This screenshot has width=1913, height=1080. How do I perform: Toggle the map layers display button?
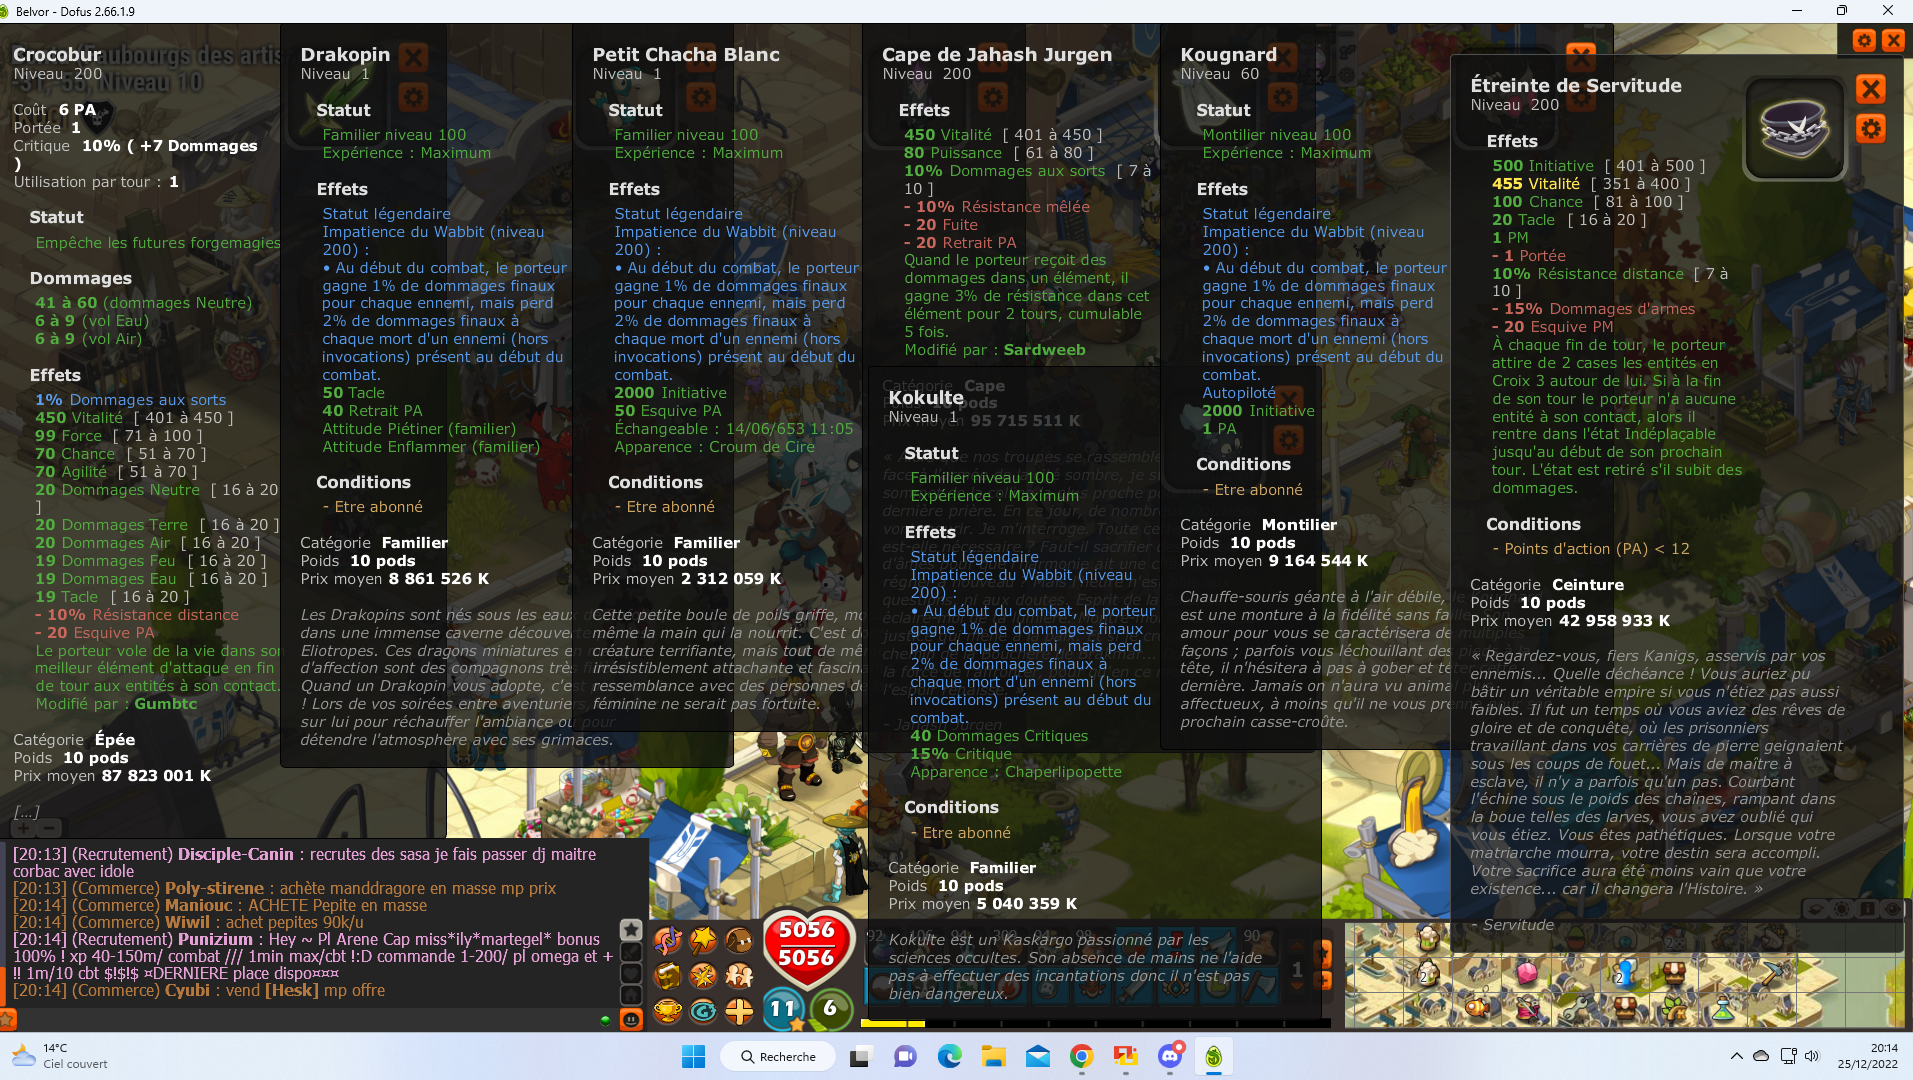tap(1815, 909)
